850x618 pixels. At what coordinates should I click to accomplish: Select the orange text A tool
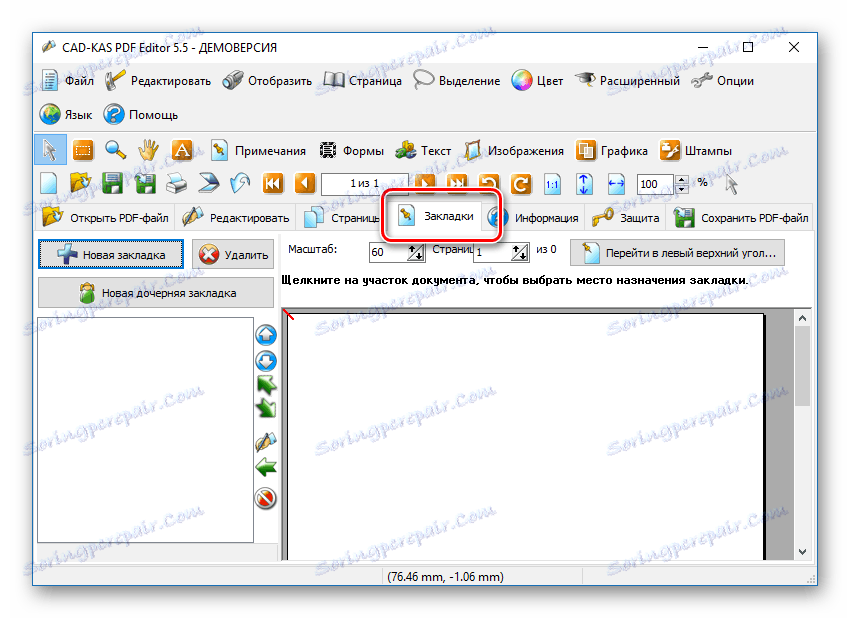(182, 150)
